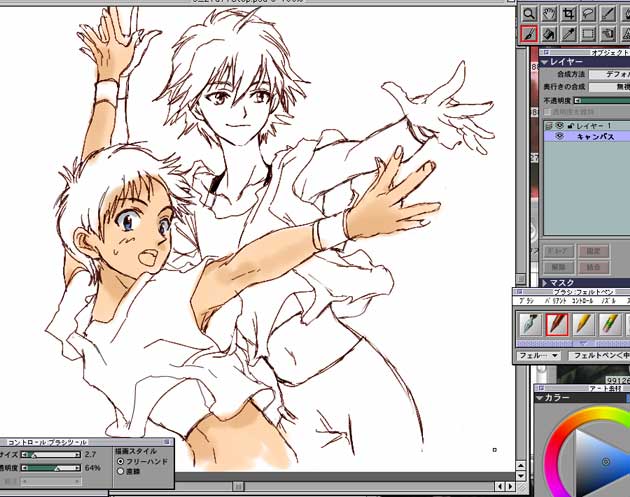This screenshot has width=630, height=497.
Task: Click the group icon left of レイヤー 1
Action: click(549, 126)
